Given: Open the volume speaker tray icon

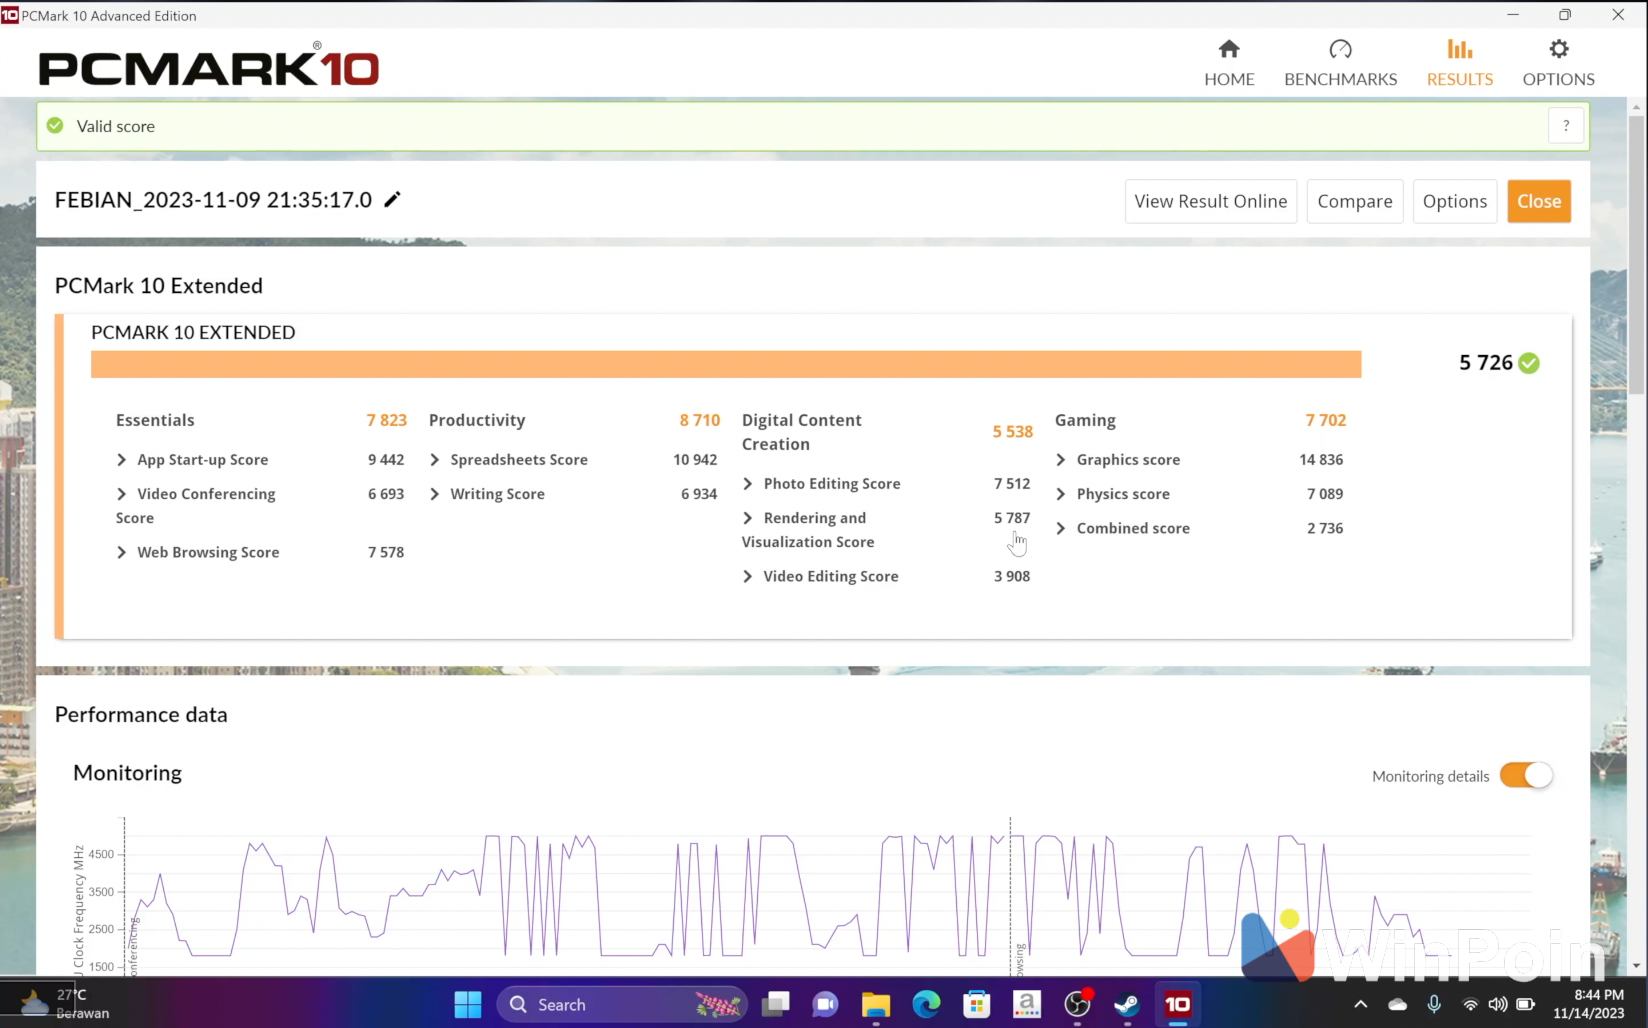Looking at the screenshot, I should [1497, 1004].
